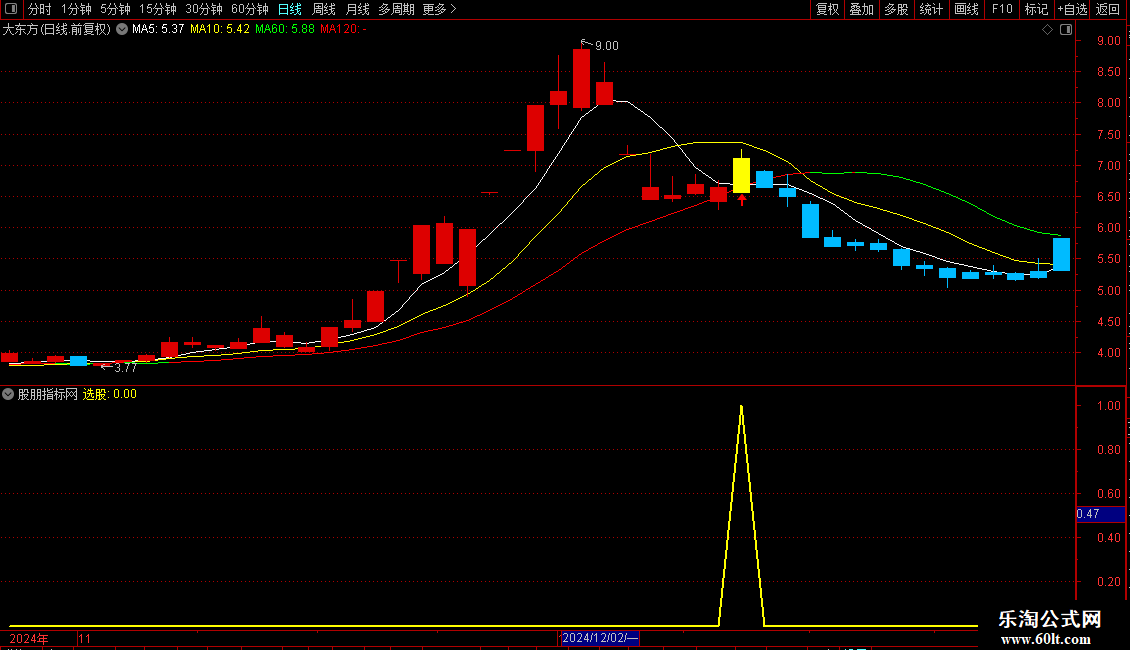Open the 复权 adjustment option

827,9
